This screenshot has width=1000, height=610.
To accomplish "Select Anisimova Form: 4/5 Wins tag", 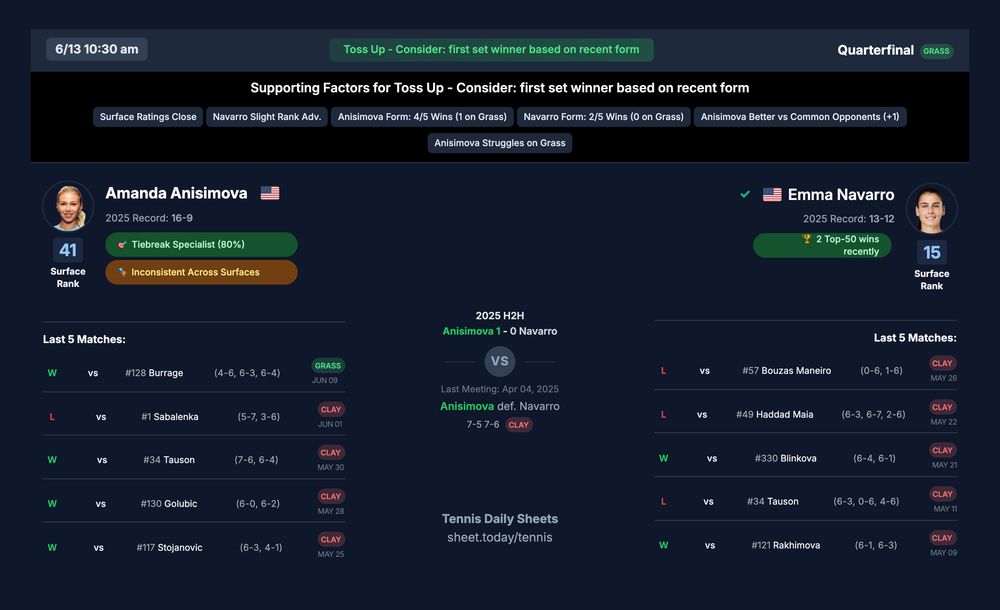I will 422,117.
